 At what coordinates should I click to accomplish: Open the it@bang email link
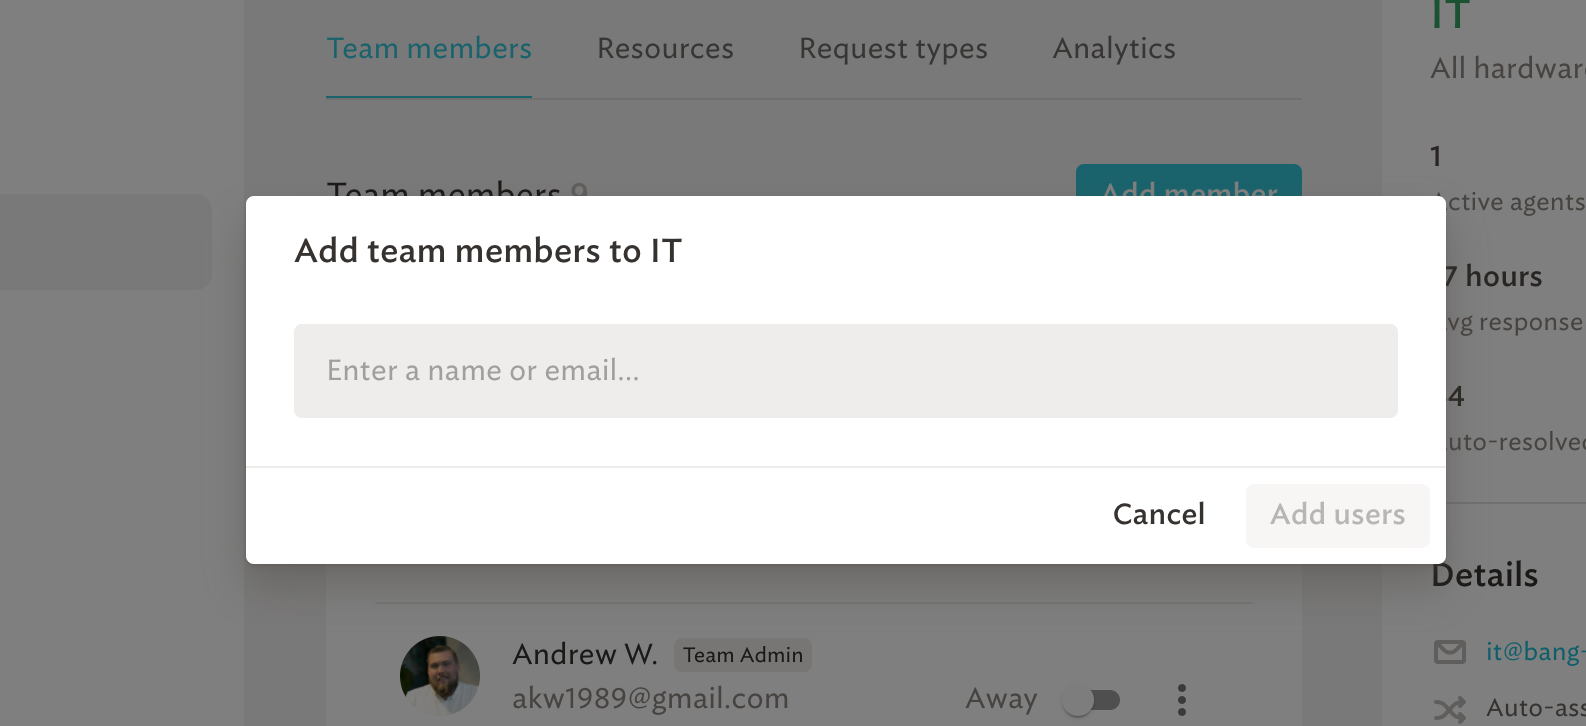point(1535,652)
